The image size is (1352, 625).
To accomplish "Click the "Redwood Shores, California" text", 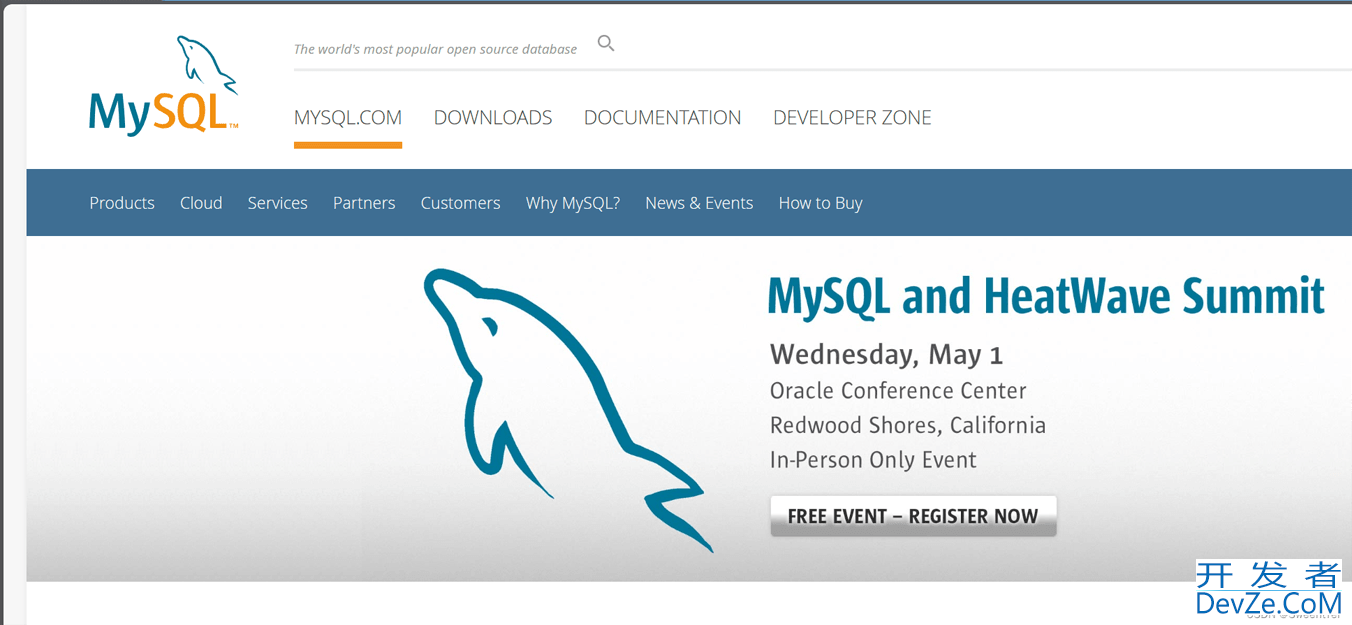I will (908, 426).
